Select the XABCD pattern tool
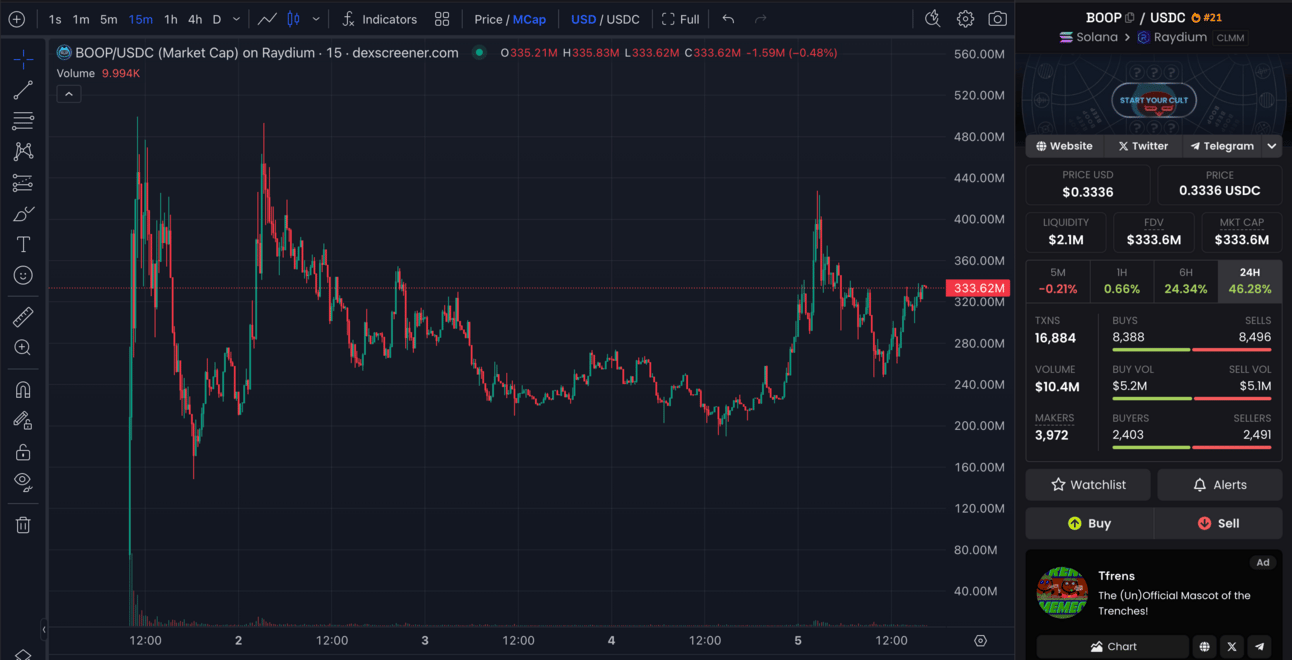 pos(23,152)
